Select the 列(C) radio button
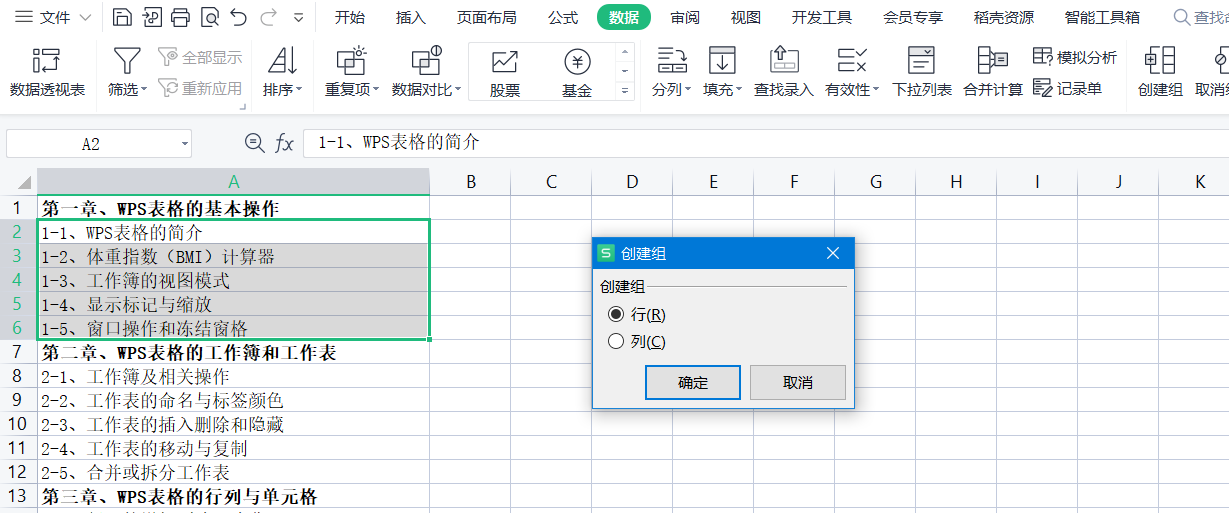The height and width of the screenshot is (513, 1229). pos(616,342)
